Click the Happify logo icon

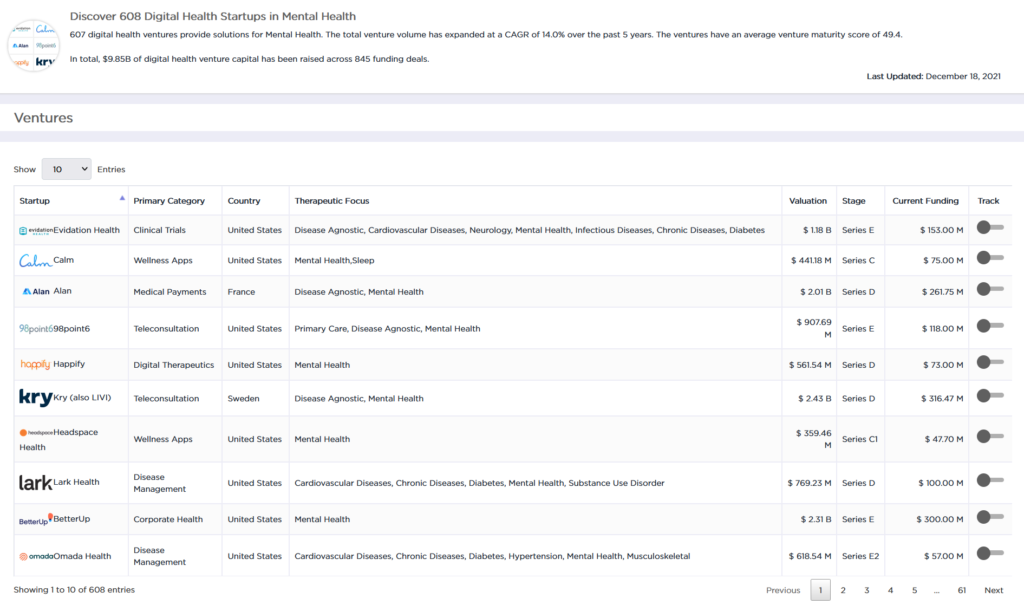(35, 365)
